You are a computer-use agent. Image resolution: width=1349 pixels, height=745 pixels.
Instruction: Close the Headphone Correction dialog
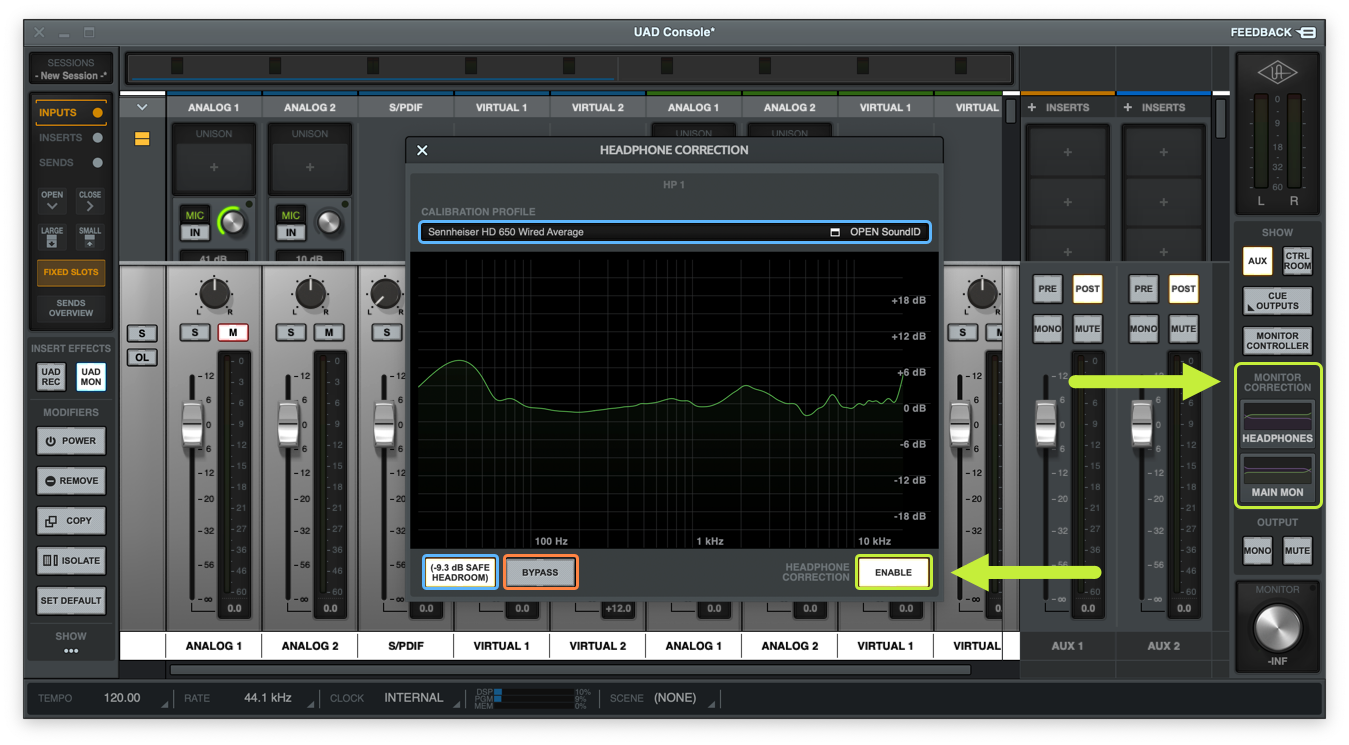(x=422, y=150)
